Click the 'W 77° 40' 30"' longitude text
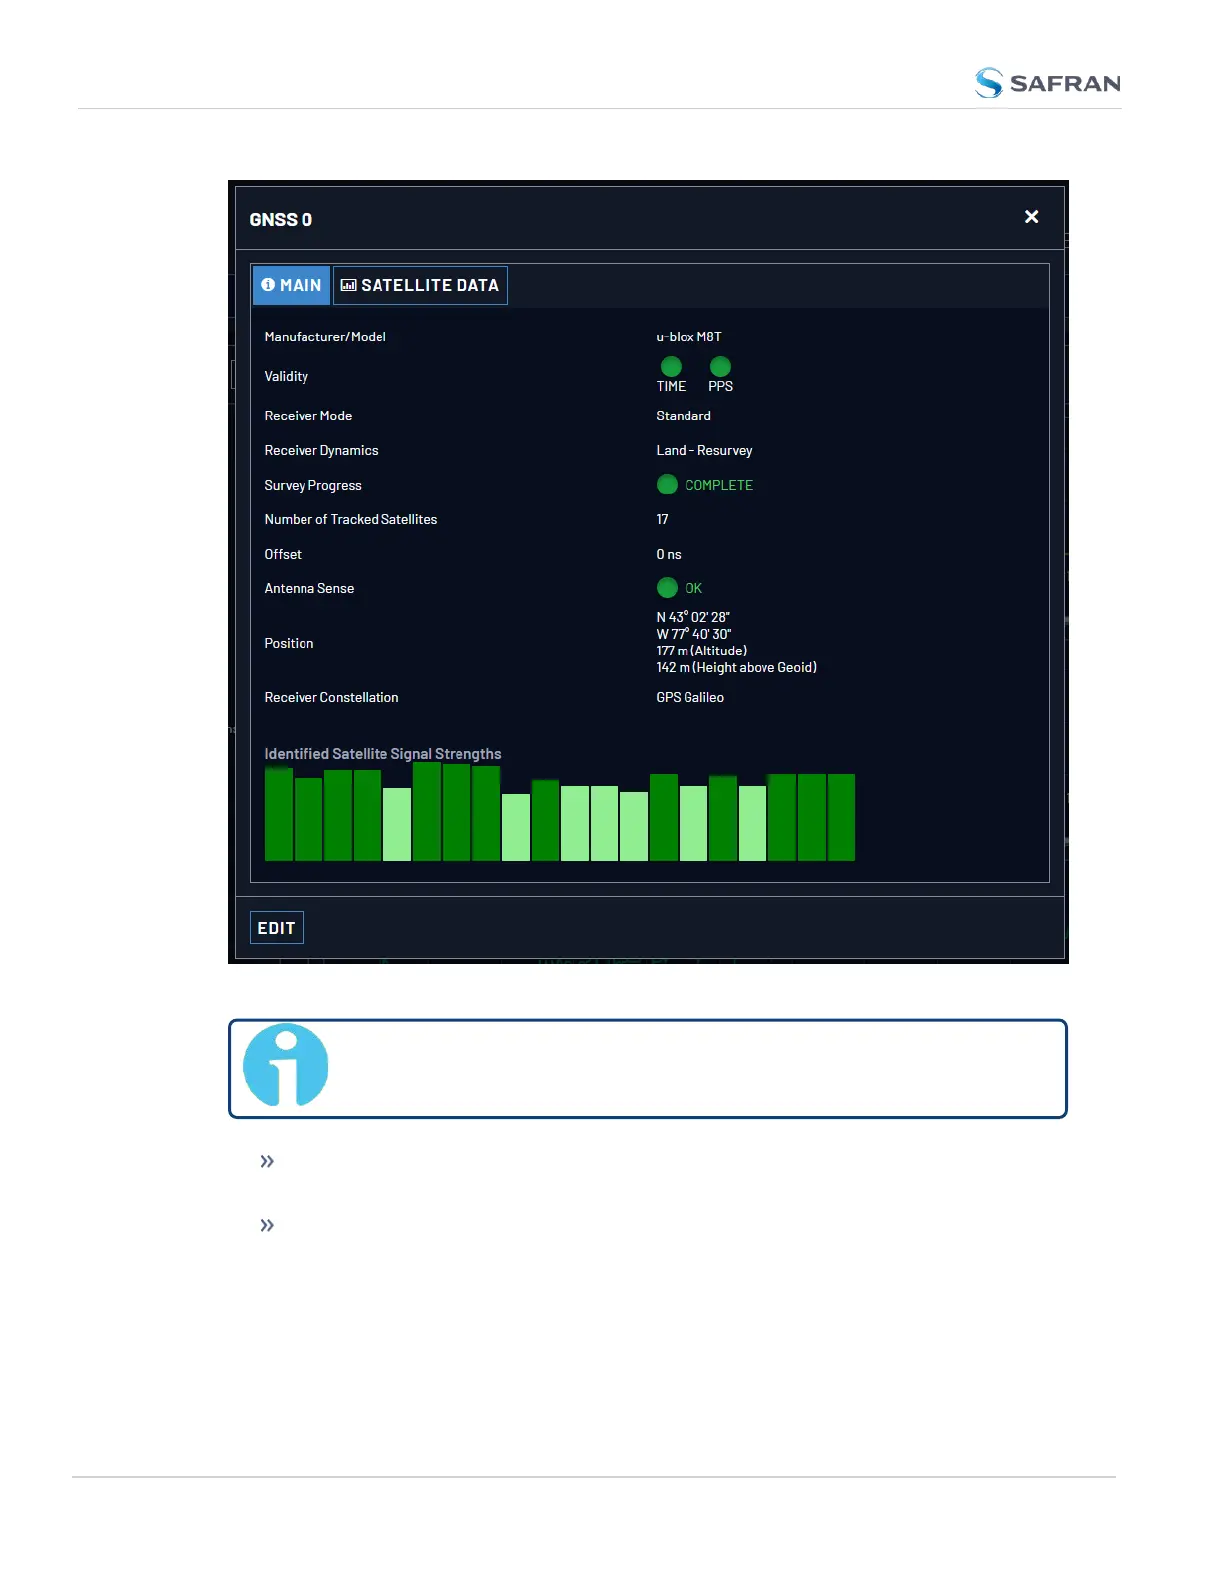 pyautogui.click(x=694, y=634)
